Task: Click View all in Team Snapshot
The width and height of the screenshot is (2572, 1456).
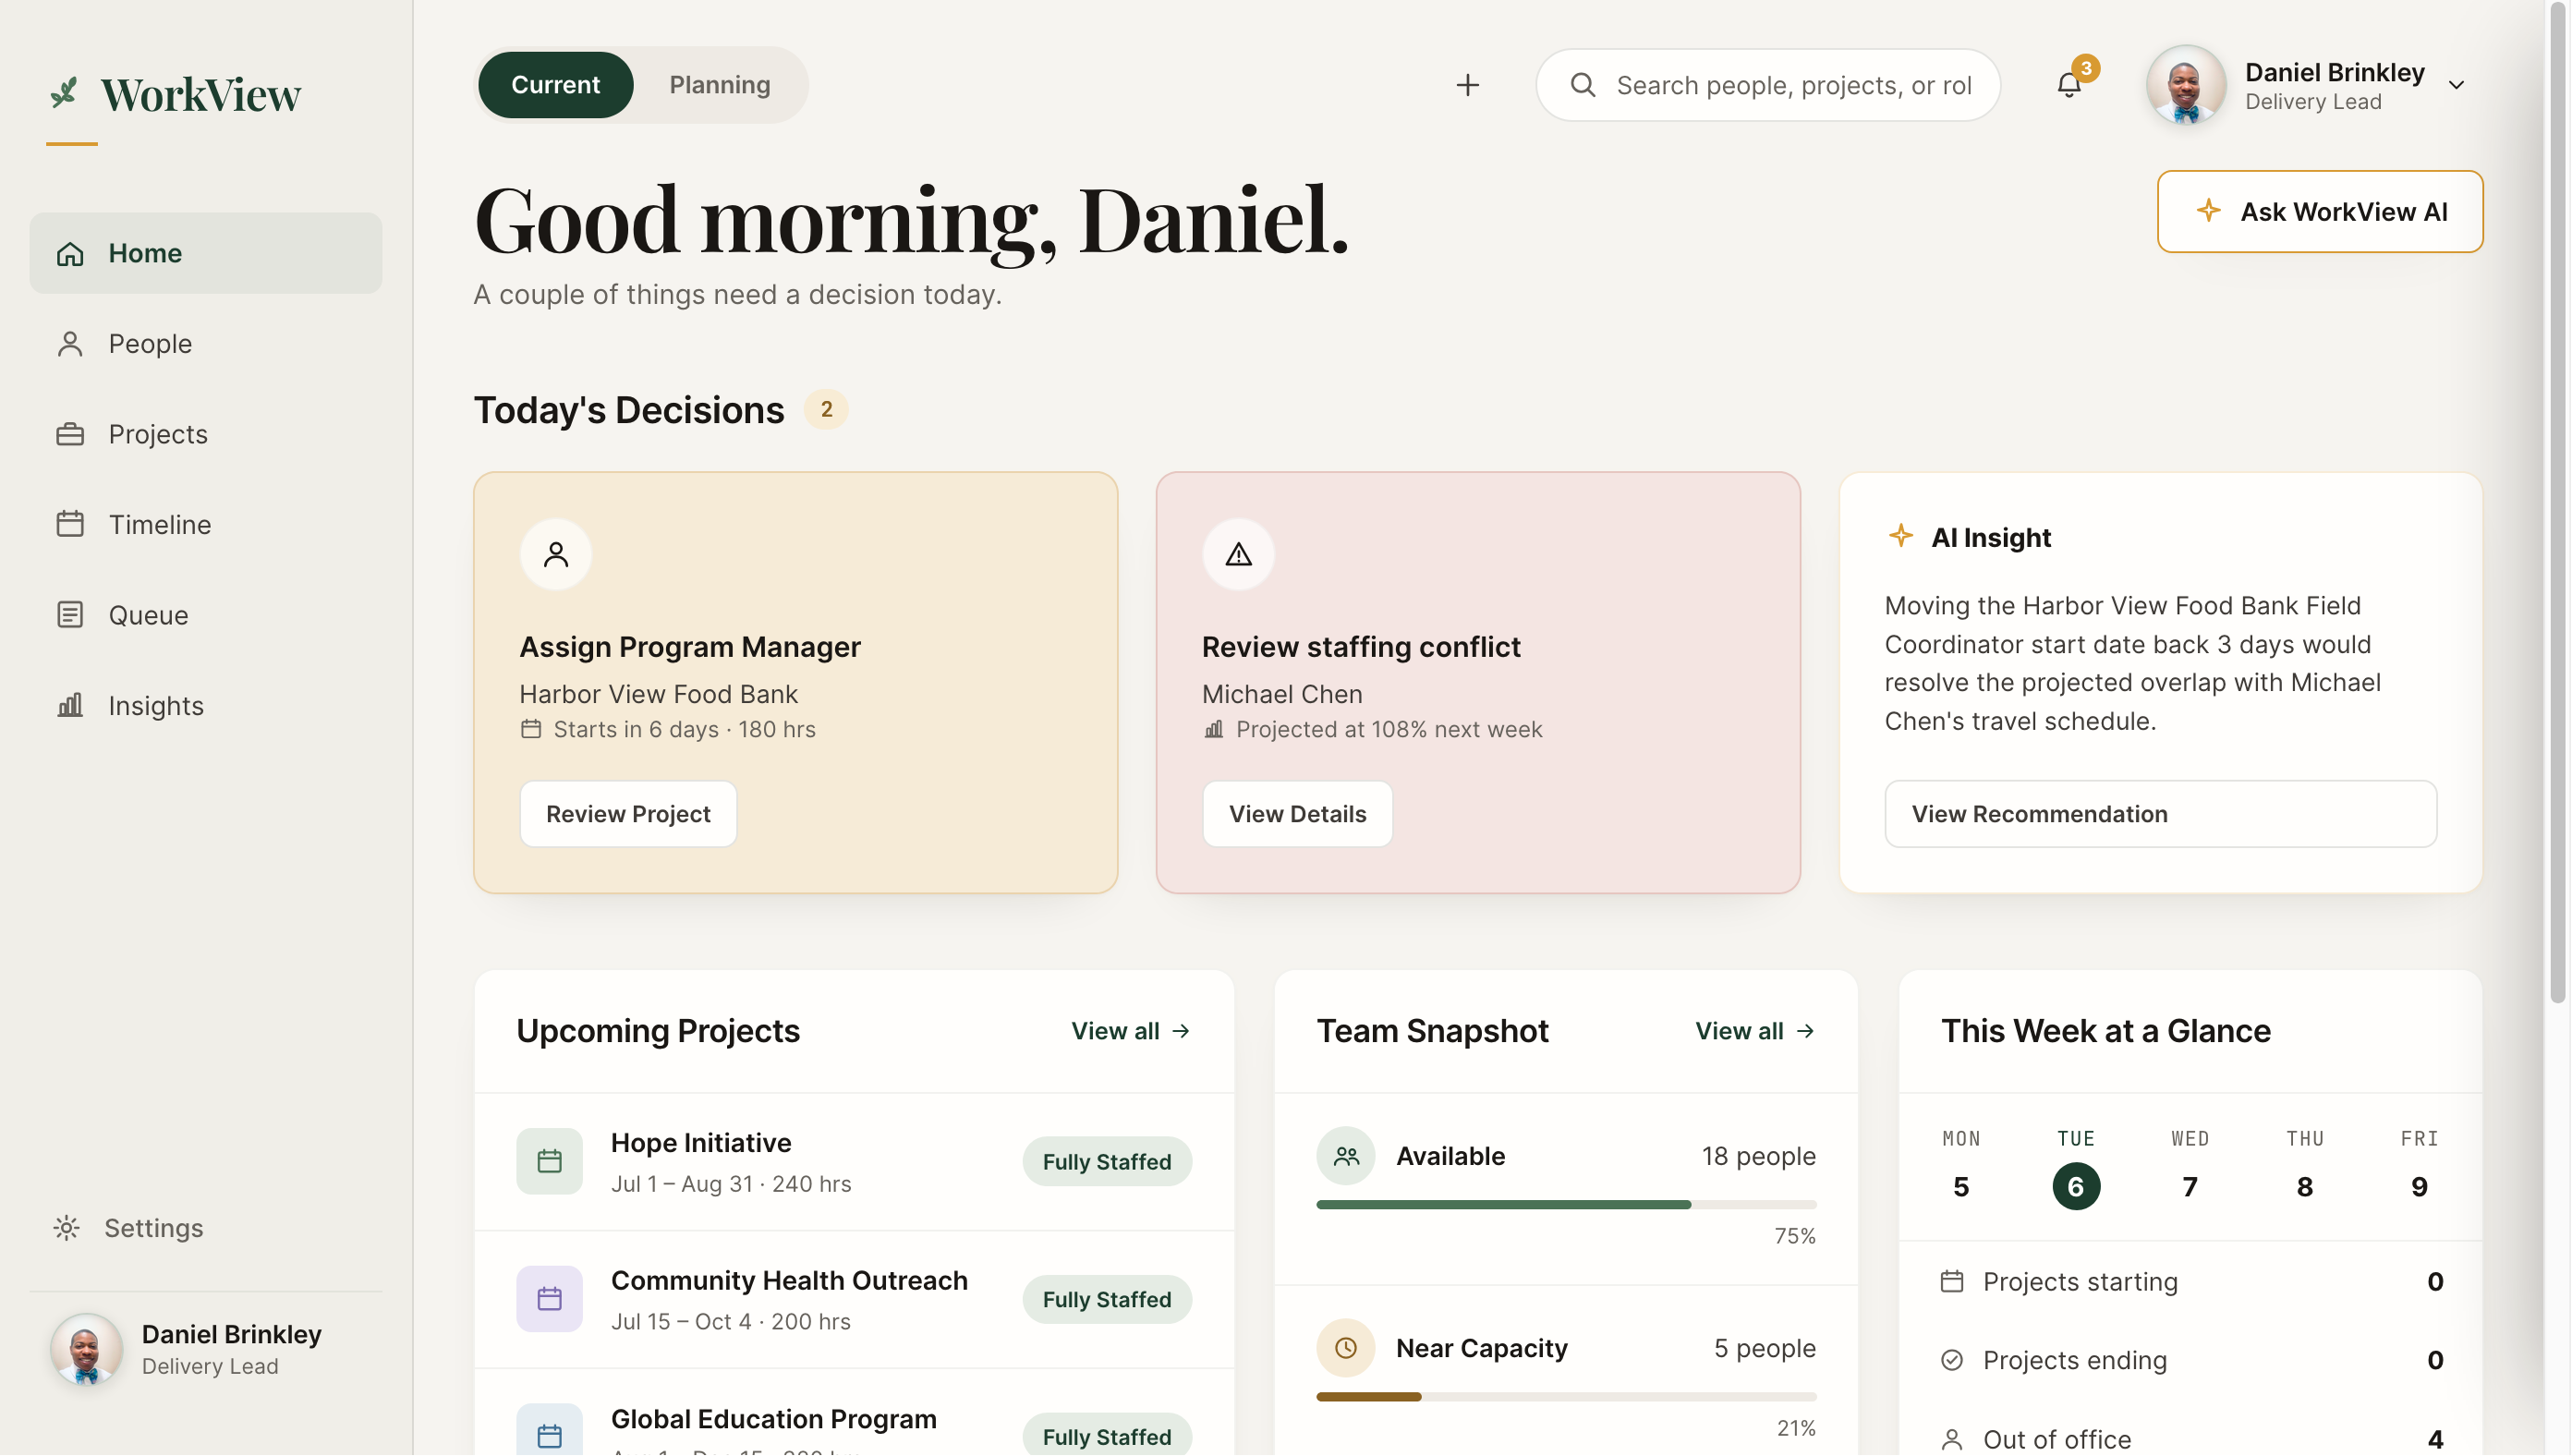Action: pyautogui.click(x=1754, y=1031)
